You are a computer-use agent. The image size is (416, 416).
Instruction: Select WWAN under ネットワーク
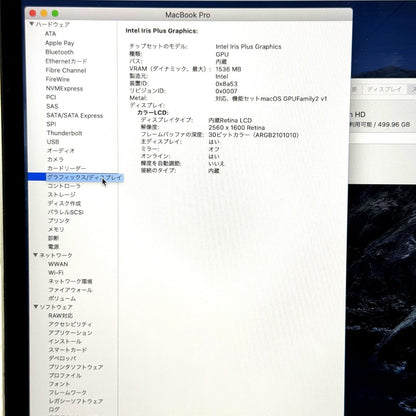(x=58, y=264)
